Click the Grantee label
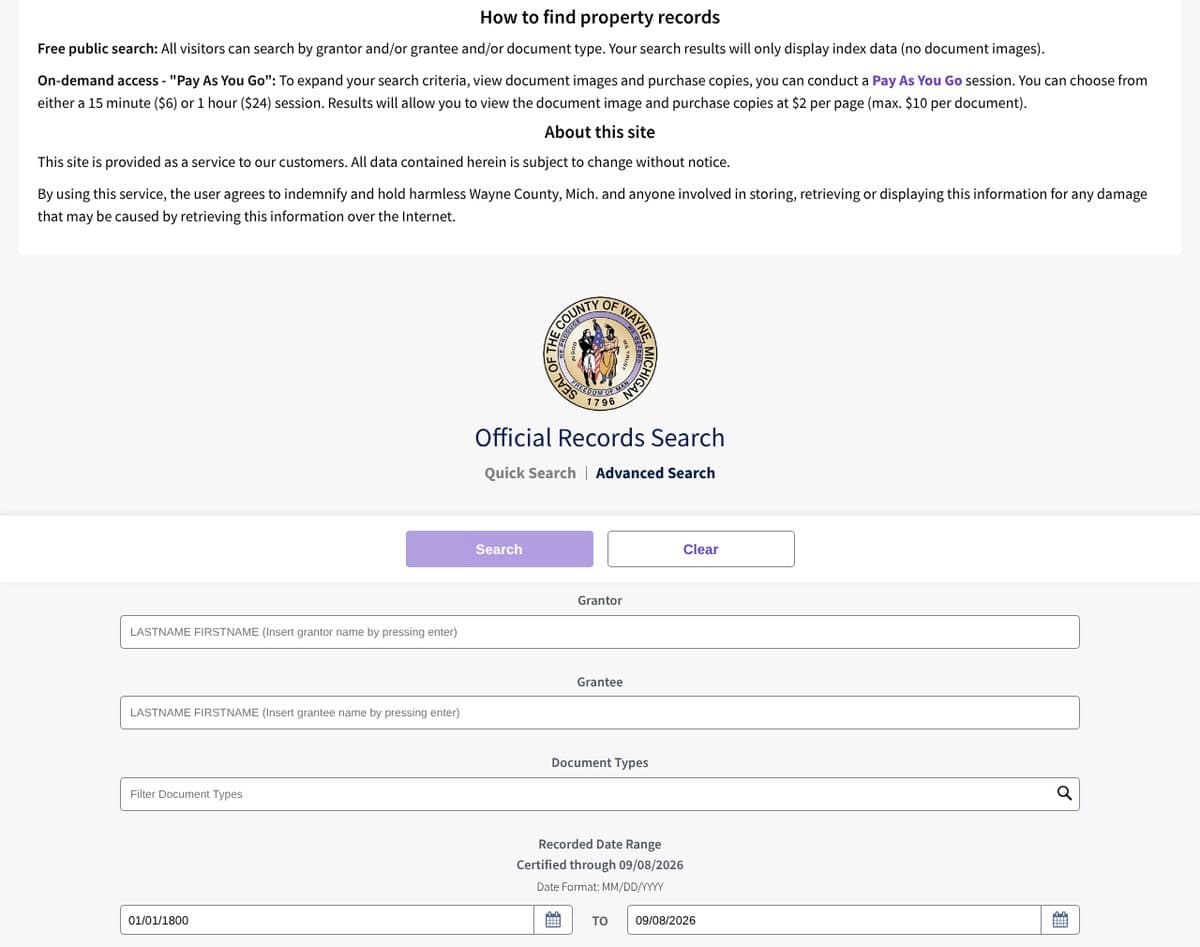This screenshot has width=1200, height=947. (600, 682)
